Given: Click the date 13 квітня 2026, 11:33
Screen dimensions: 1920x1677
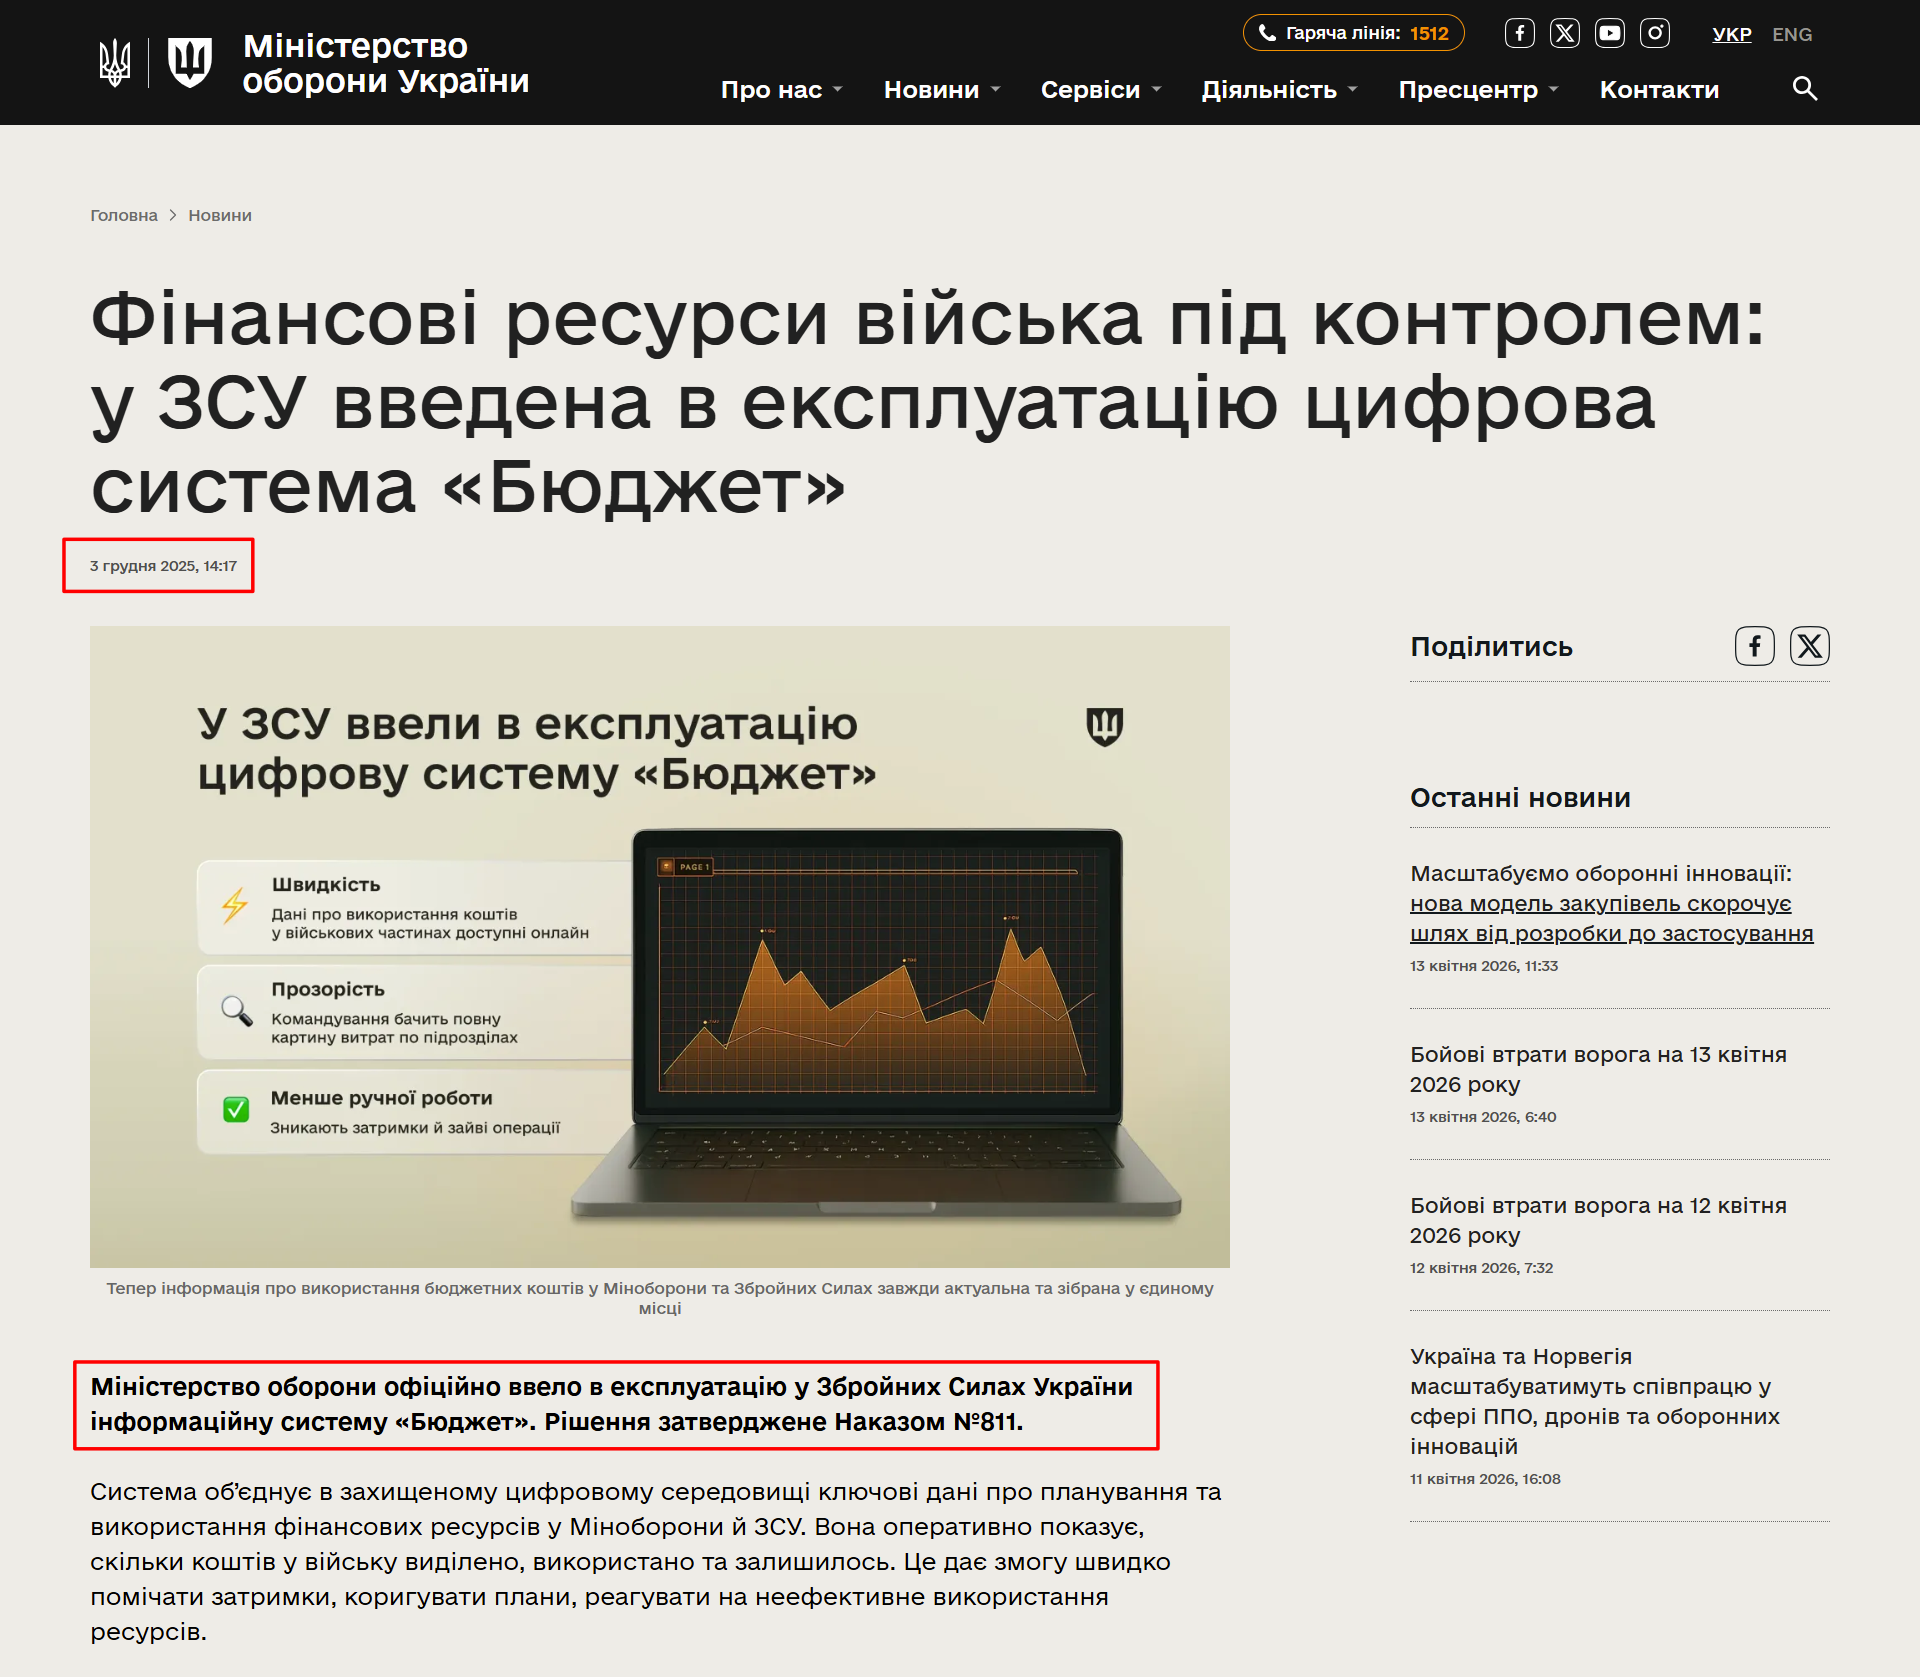Looking at the screenshot, I should coord(1484,966).
